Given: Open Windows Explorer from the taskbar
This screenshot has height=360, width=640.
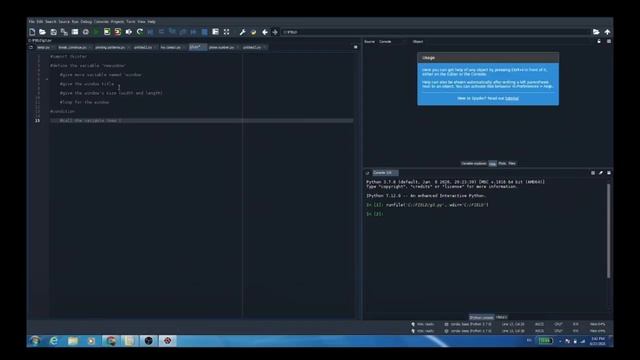Looking at the screenshot, I should coord(73,341).
